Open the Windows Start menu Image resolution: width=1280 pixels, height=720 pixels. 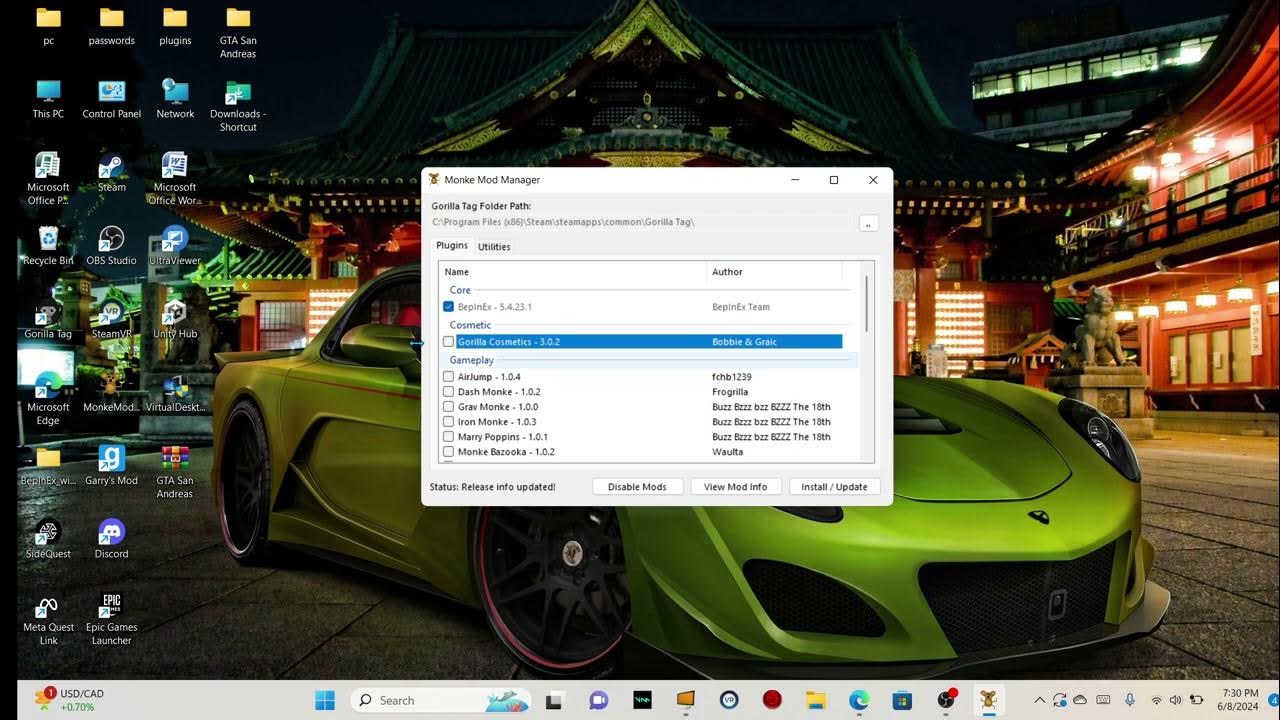(325, 700)
